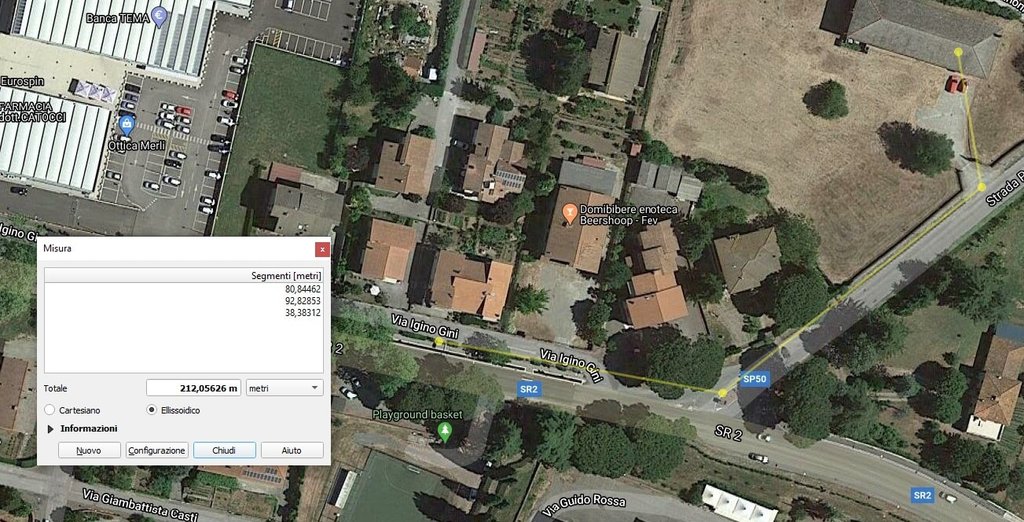Viewport: 1024px width, 522px height.
Task: Click the Segmenti [metri] column header
Action: pyautogui.click(x=184, y=276)
